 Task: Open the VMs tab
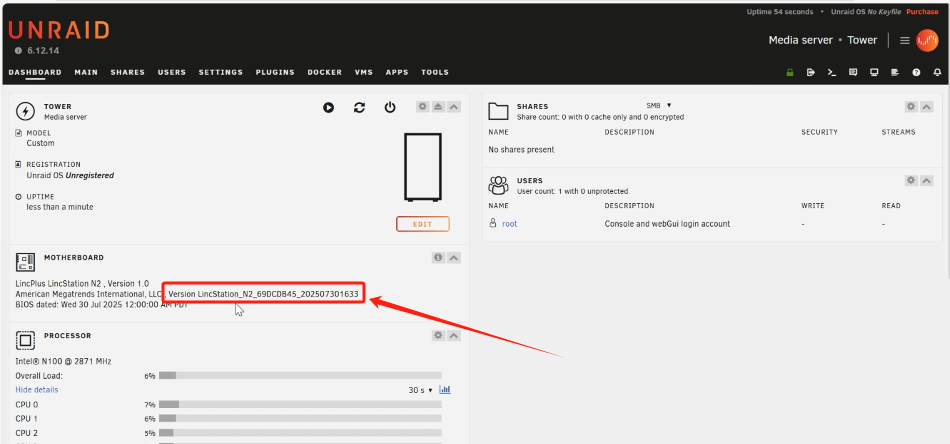tap(364, 72)
